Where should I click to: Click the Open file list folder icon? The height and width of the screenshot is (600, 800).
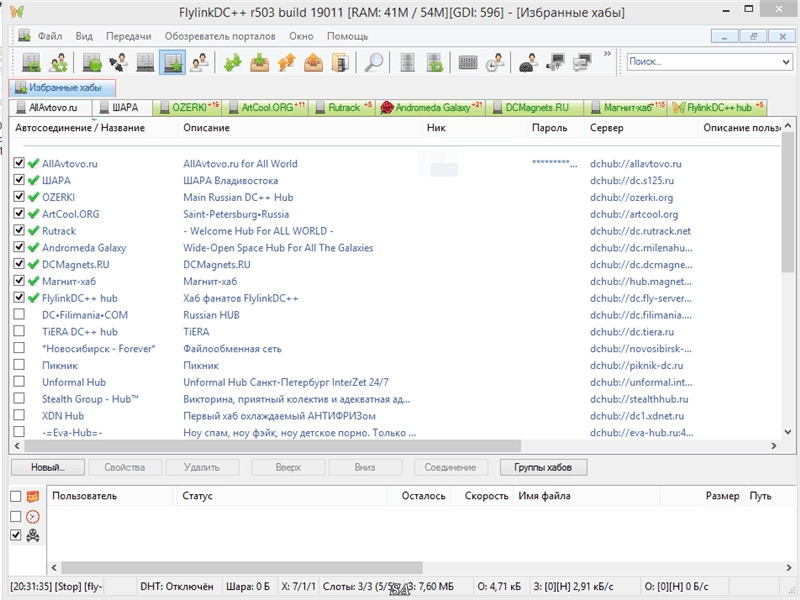click(340, 62)
